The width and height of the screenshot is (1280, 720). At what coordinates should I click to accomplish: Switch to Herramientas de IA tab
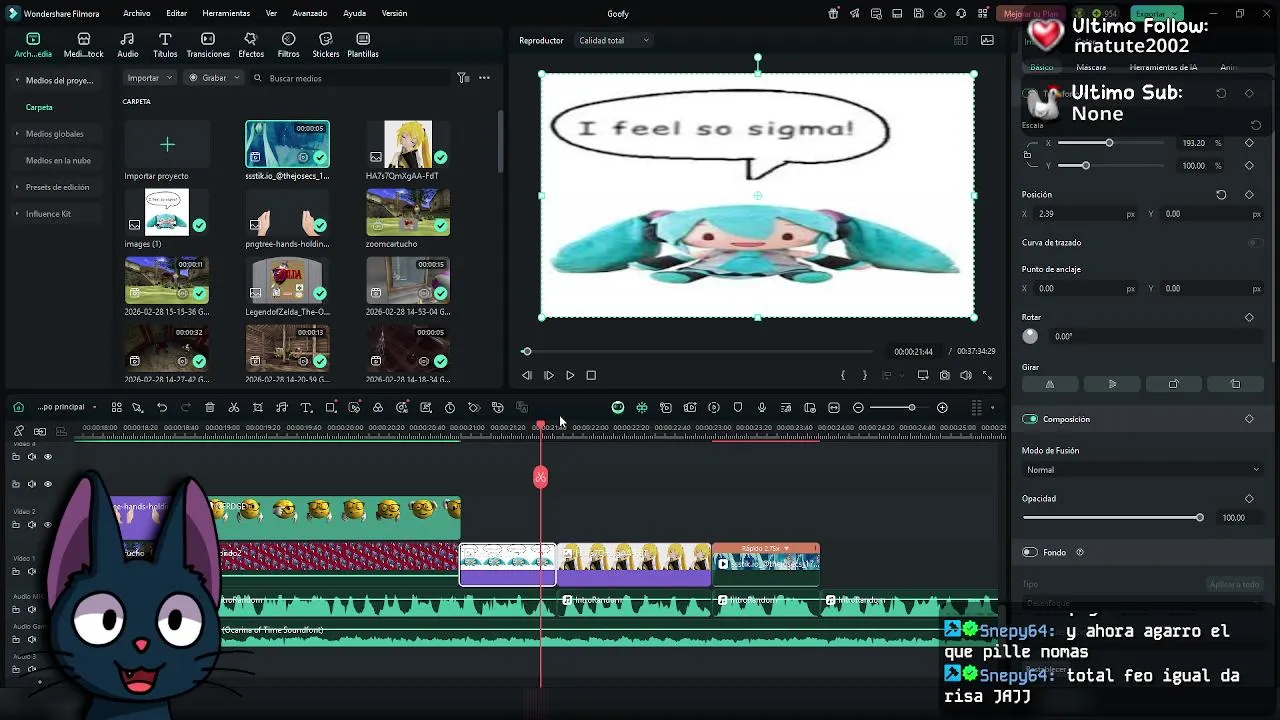tap(1163, 68)
